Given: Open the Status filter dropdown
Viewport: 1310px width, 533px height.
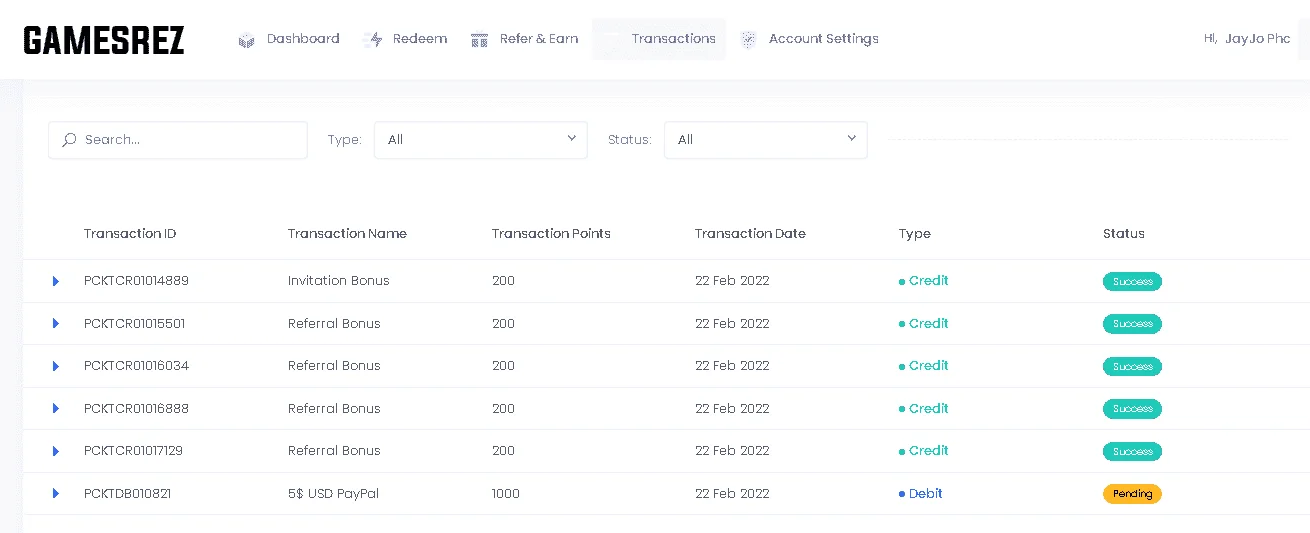Looking at the screenshot, I should (766, 140).
